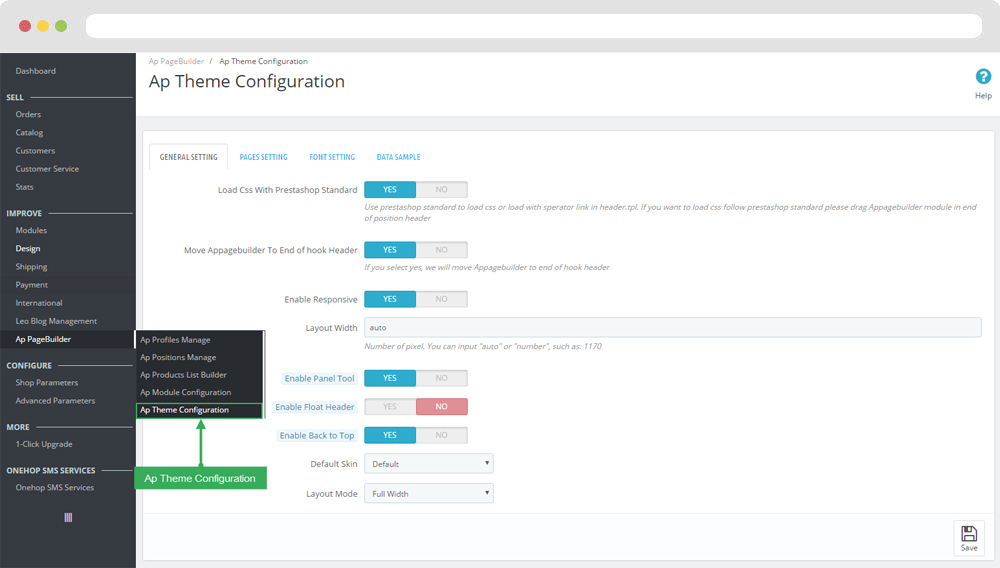Open the Default Skin dropdown
Screen dimensions: 1000x568
coord(428,464)
